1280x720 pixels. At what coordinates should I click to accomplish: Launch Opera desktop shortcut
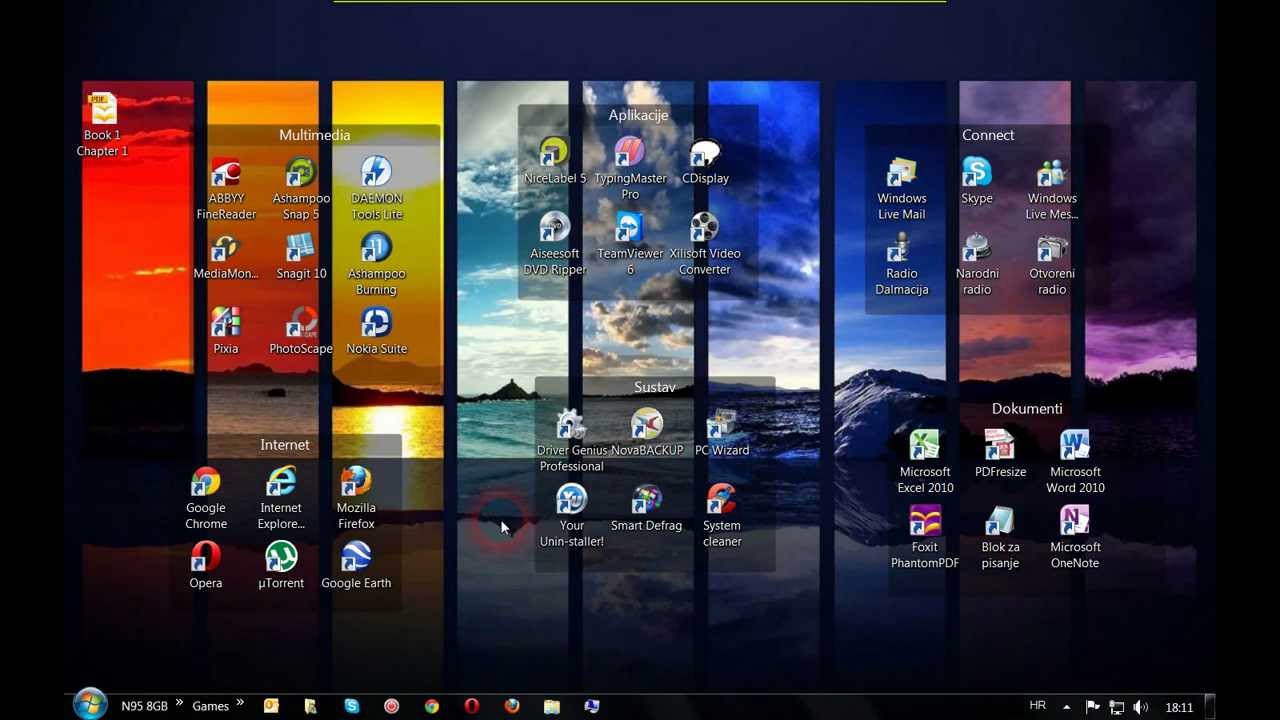click(x=206, y=565)
